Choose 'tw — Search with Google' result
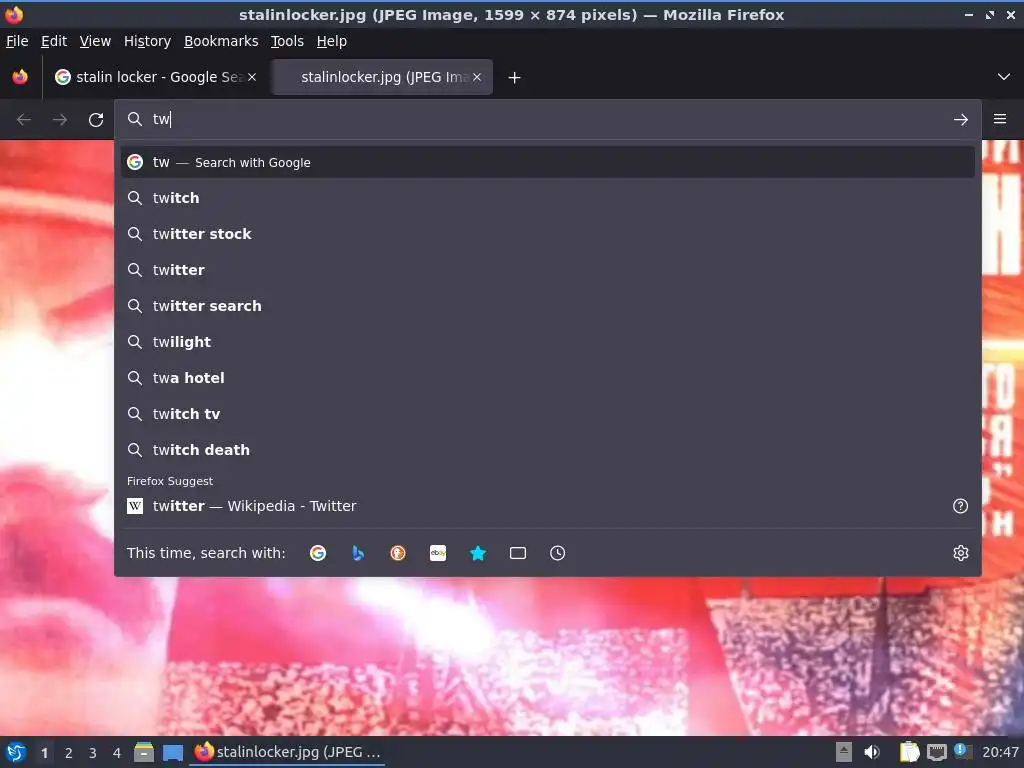The image size is (1024, 768). point(547,162)
